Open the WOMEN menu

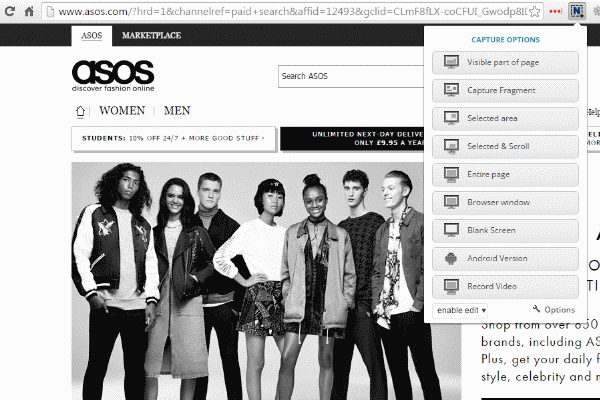pos(122,111)
